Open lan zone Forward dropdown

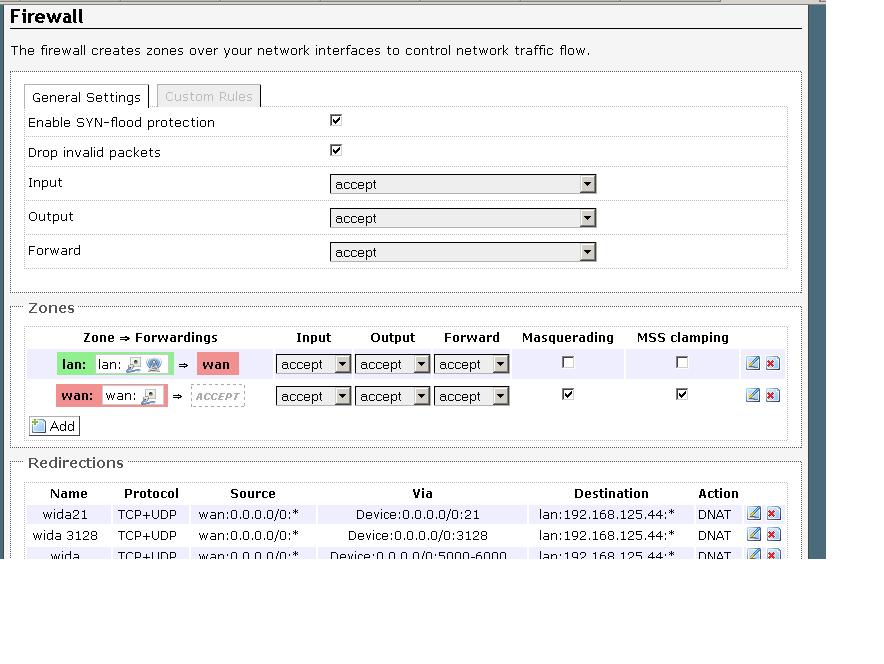point(472,364)
